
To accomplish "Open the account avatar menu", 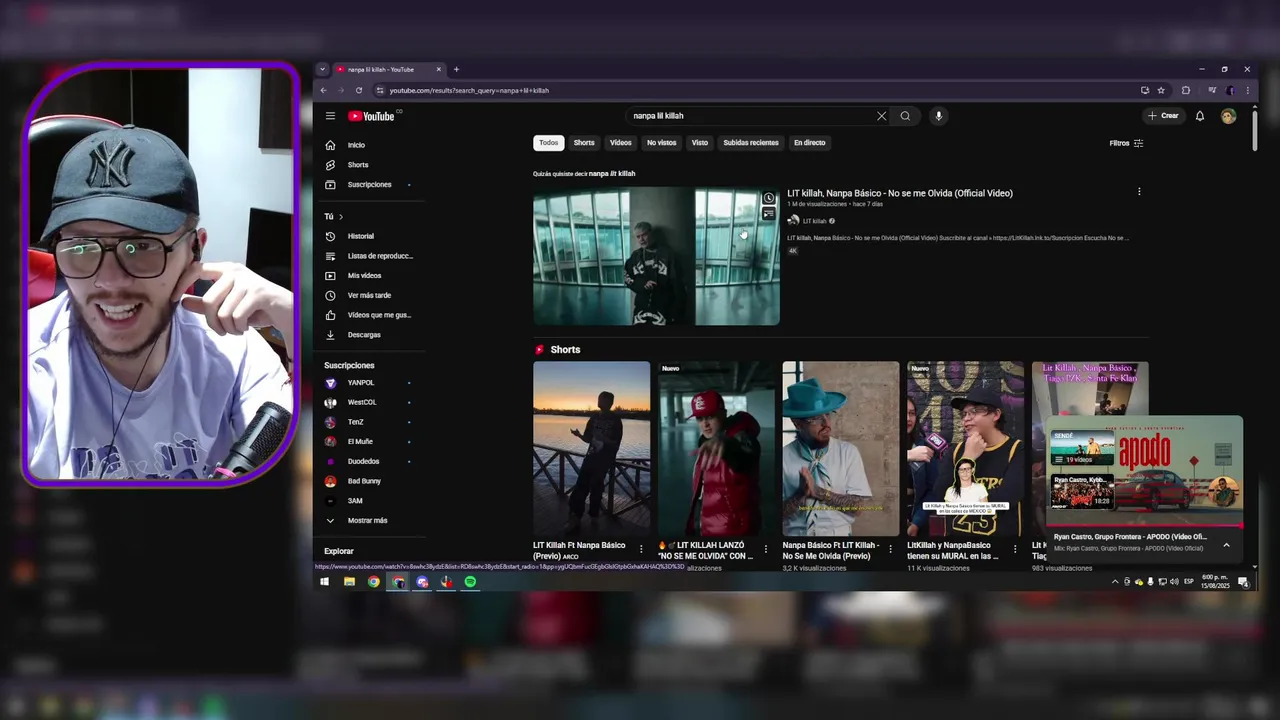I will coord(1228,116).
